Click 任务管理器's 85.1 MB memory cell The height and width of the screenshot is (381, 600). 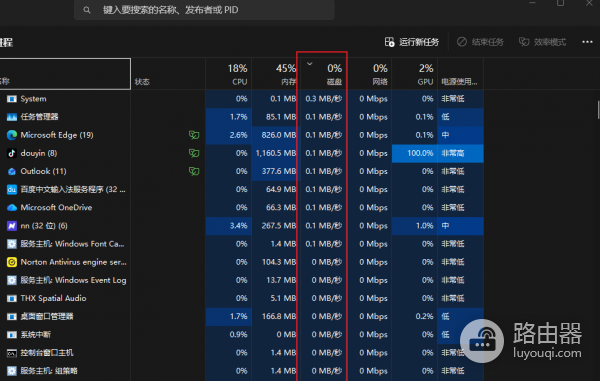pyautogui.click(x=274, y=117)
